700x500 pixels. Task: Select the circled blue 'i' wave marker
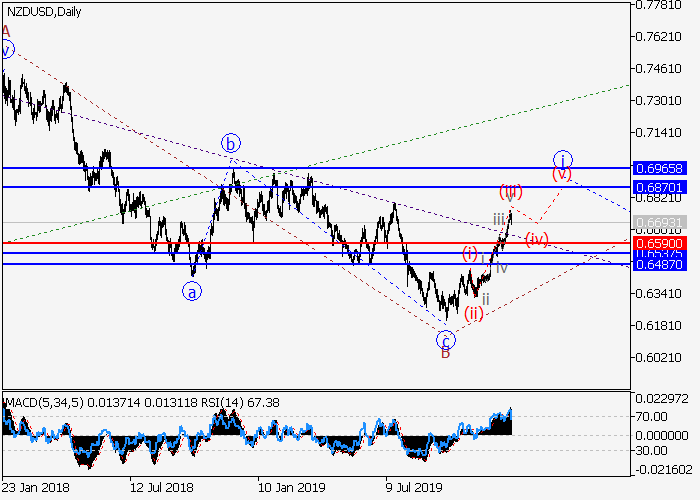click(563, 160)
